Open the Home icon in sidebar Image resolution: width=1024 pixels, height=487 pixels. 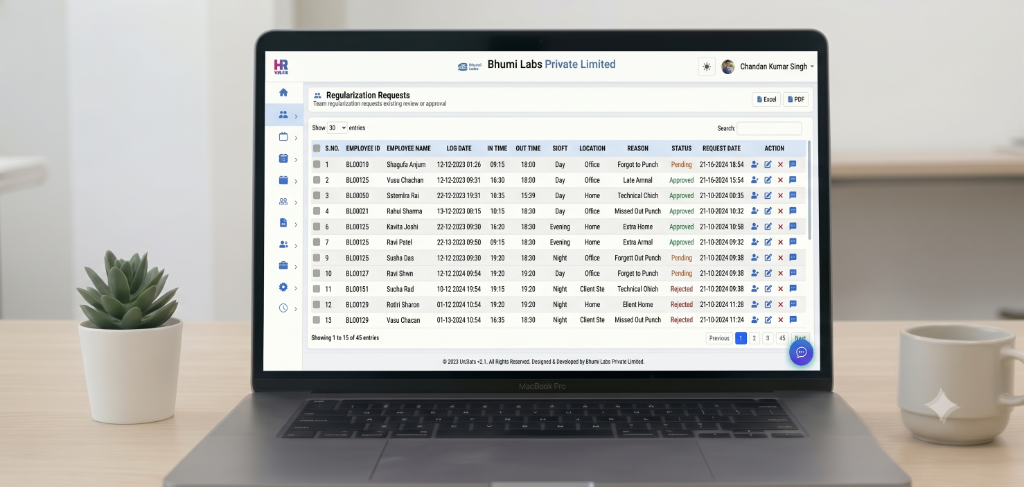pyautogui.click(x=283, y=93)
